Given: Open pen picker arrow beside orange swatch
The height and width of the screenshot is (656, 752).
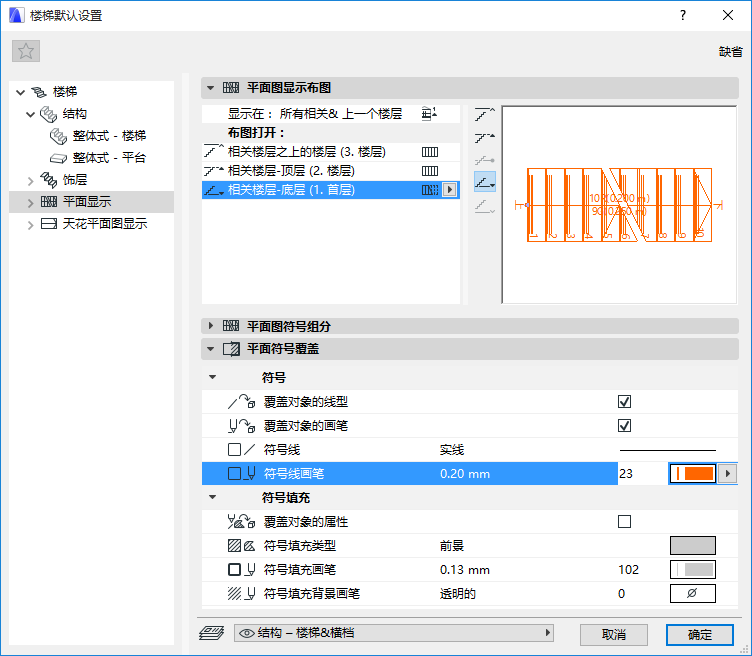Looking at the screenshot, I should point(728,473).
